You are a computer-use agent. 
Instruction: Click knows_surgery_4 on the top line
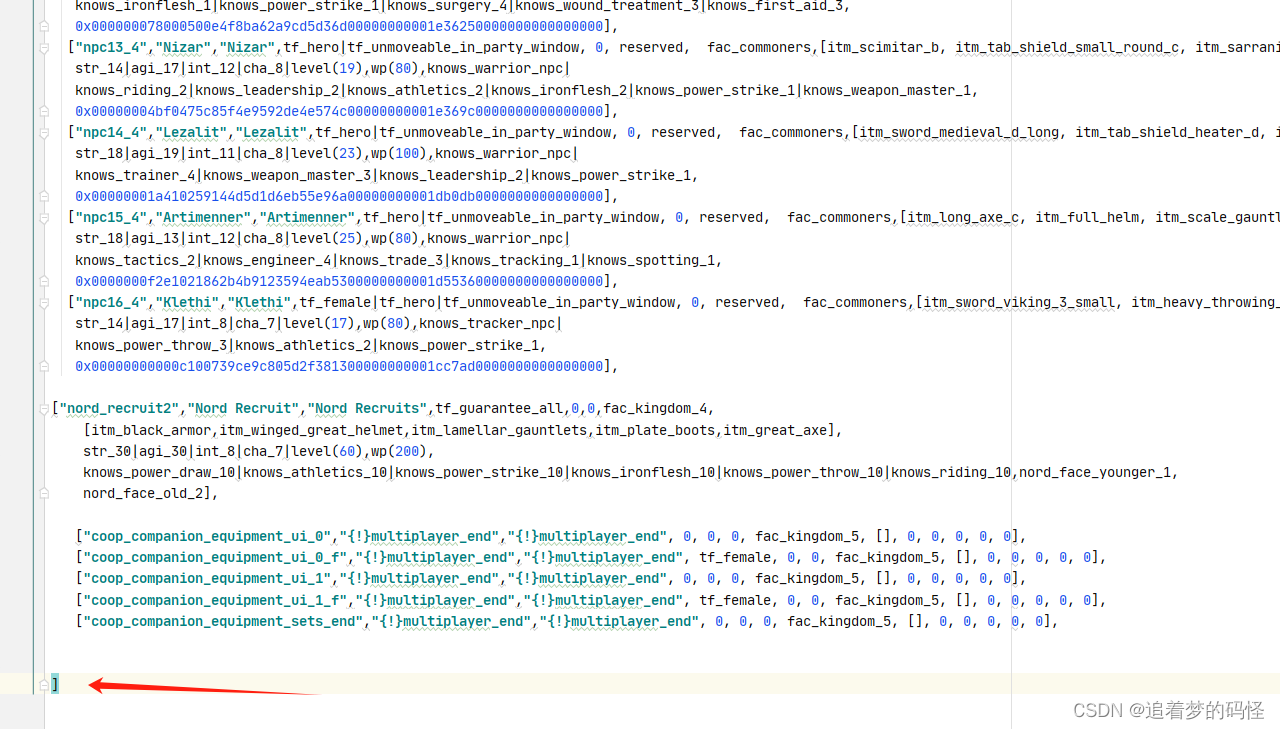pyautogui.click(x=447, y=5)
